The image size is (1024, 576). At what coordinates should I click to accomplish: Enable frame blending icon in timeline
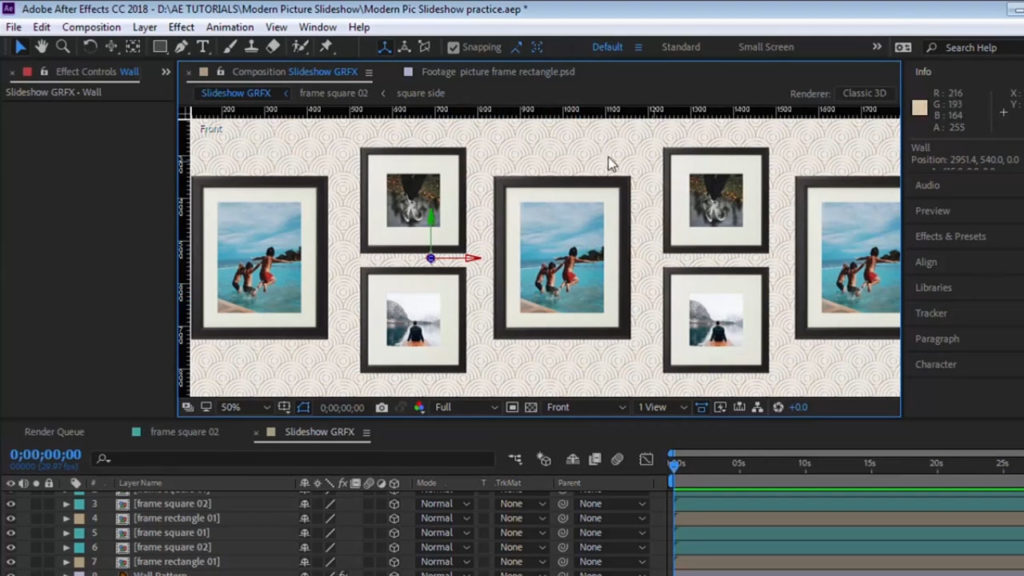(x=595, y=460)
